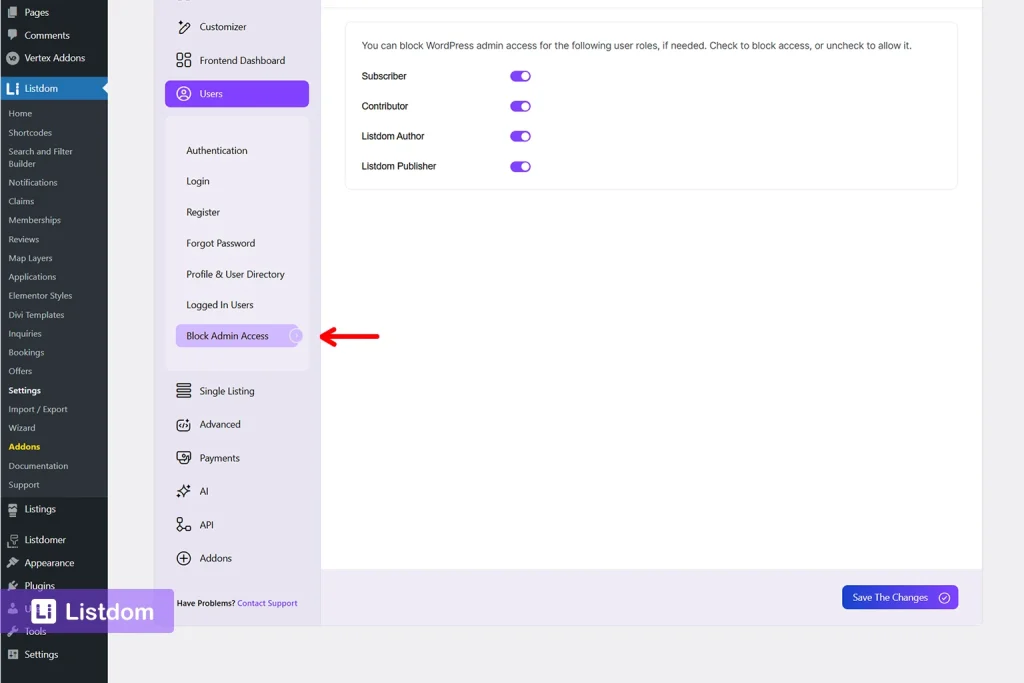Open the Offers page
The height and width of the screenshot is (683, 1024).
click(x=20, y=371)
